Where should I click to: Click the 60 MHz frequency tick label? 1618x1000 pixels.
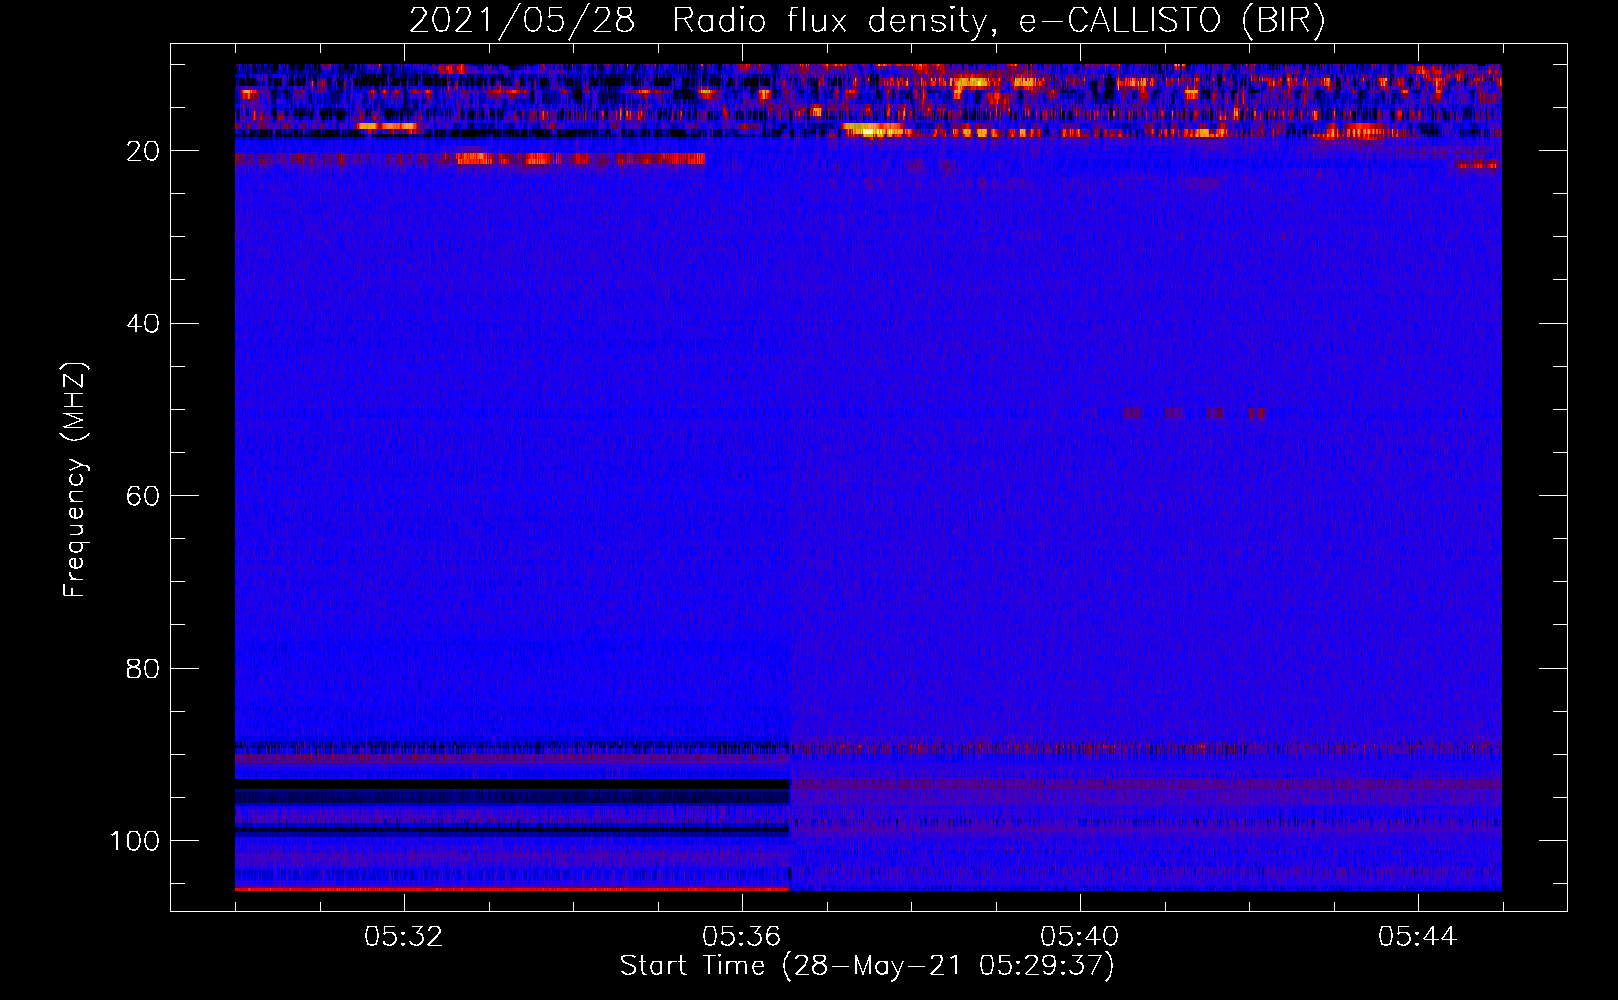[143, 496]
